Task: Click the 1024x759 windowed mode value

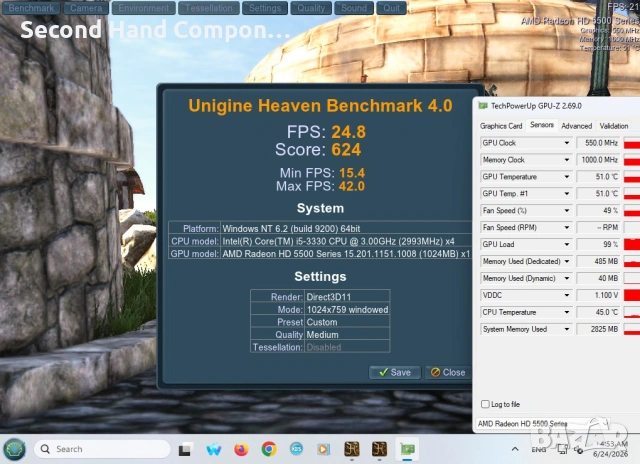Action: (347, 310)
